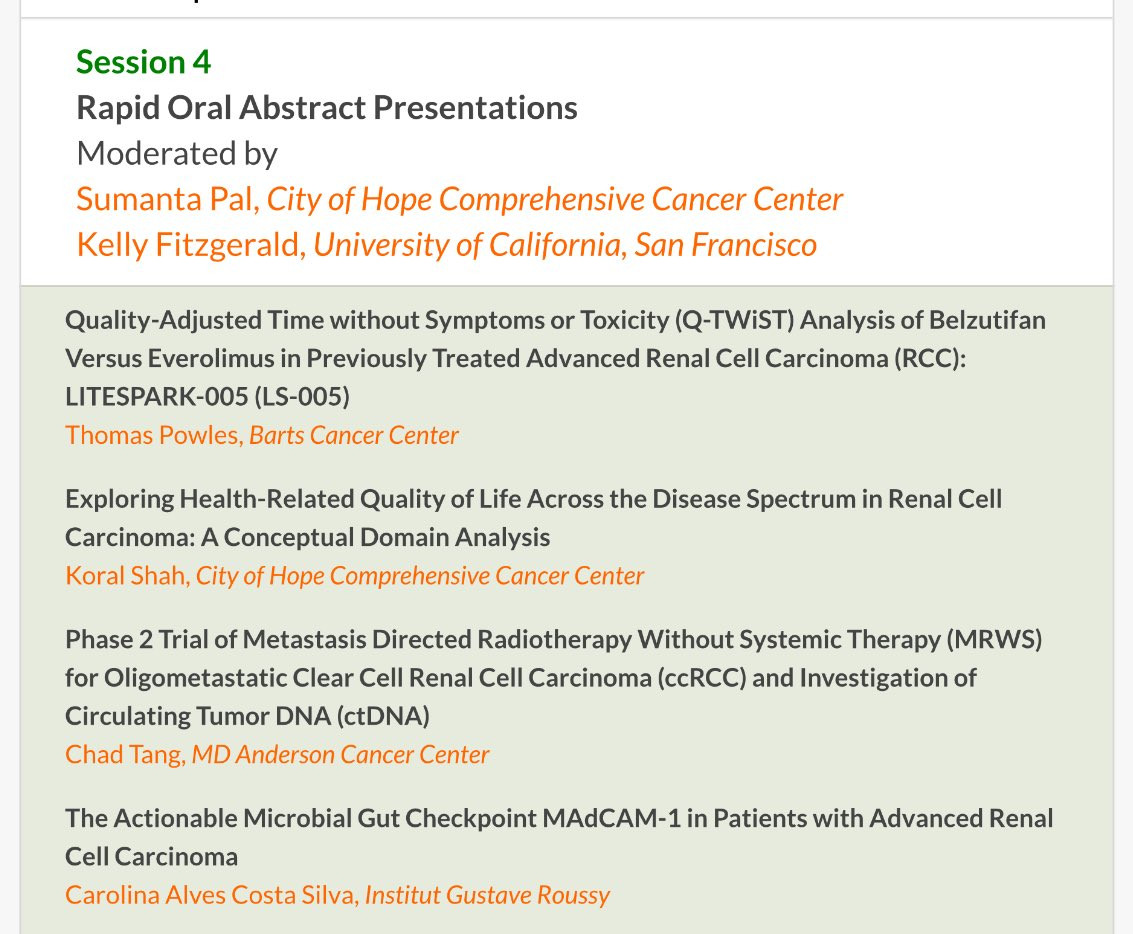The width and height of the screenshot is (1133, 934).
Task: Click the LITESPARK-005 (LS-005) trial name
Action: tap(207, 397)
